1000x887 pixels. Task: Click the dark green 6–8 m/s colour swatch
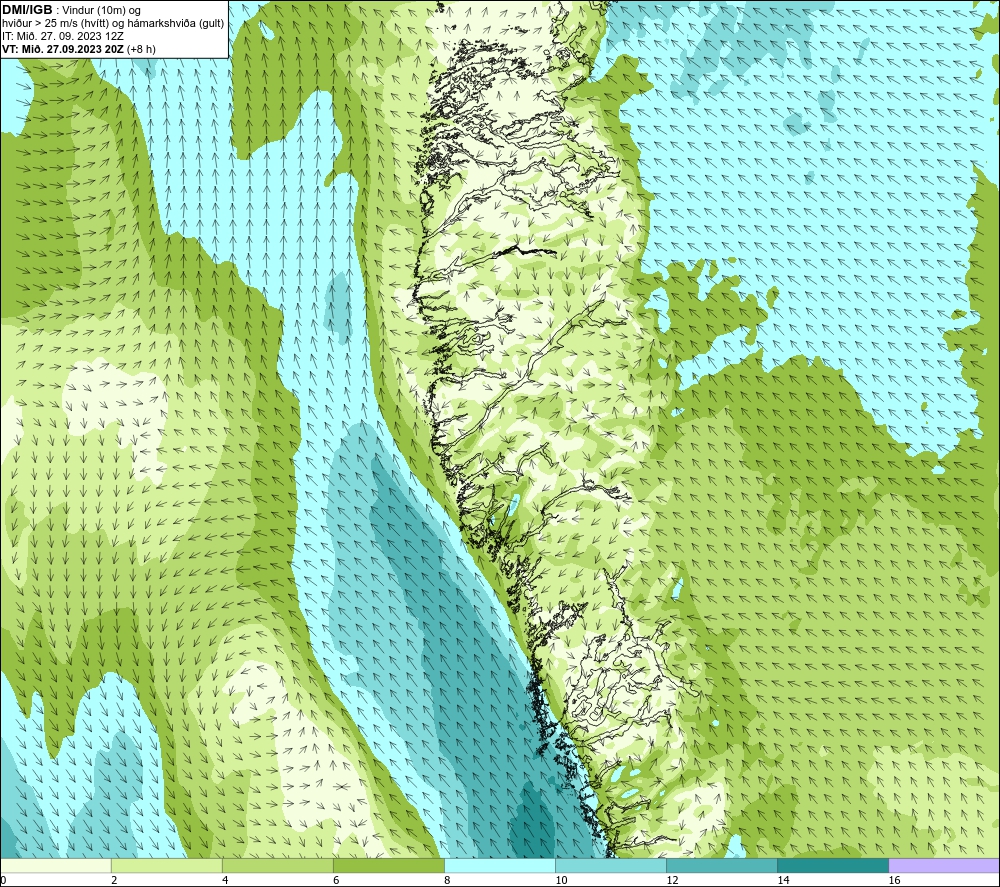tap(388, 865)
